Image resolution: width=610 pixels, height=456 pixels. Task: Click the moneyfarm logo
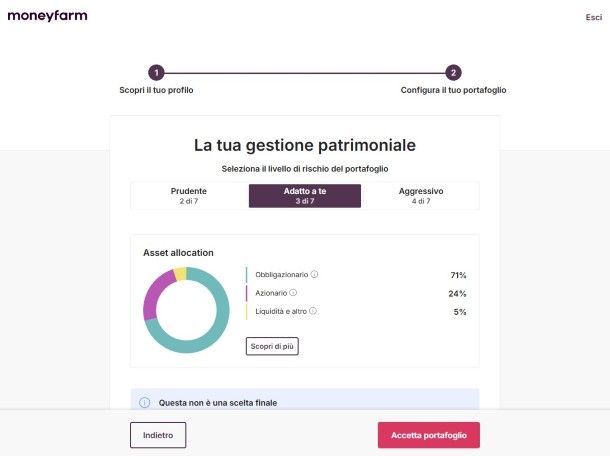(47, 16)
